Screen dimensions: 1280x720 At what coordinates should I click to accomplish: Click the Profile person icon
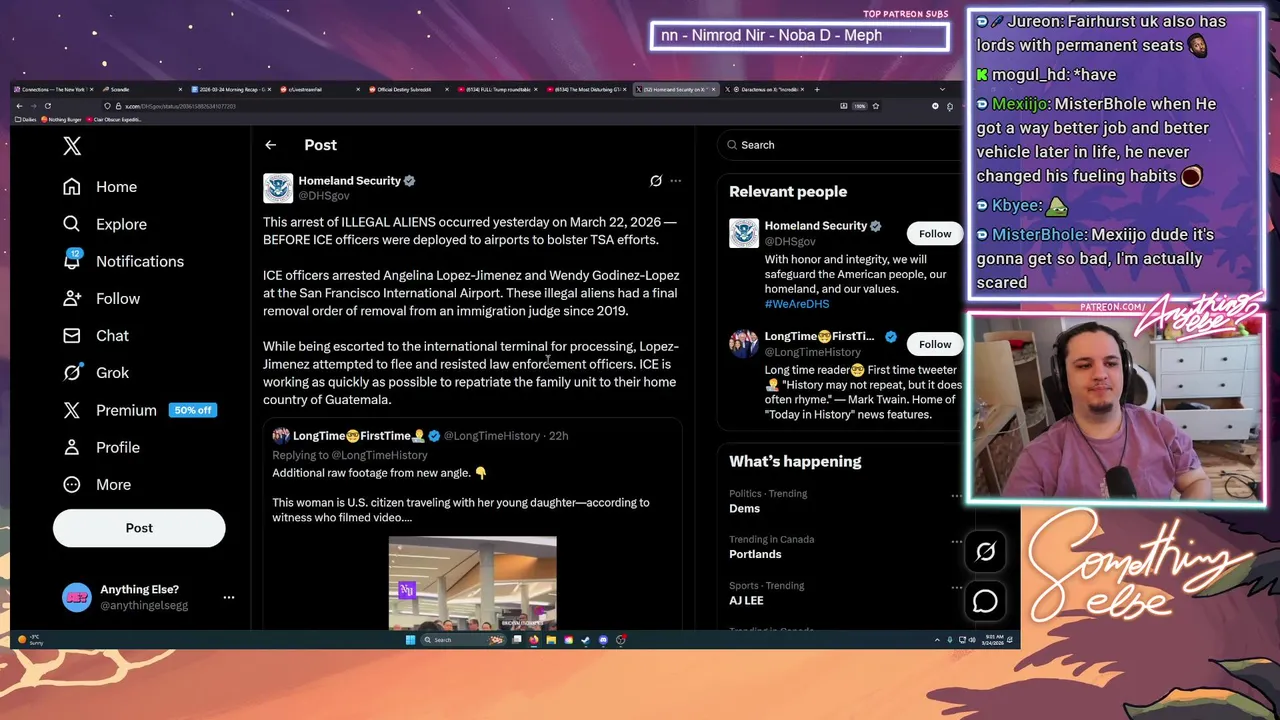tap(72, 447)
